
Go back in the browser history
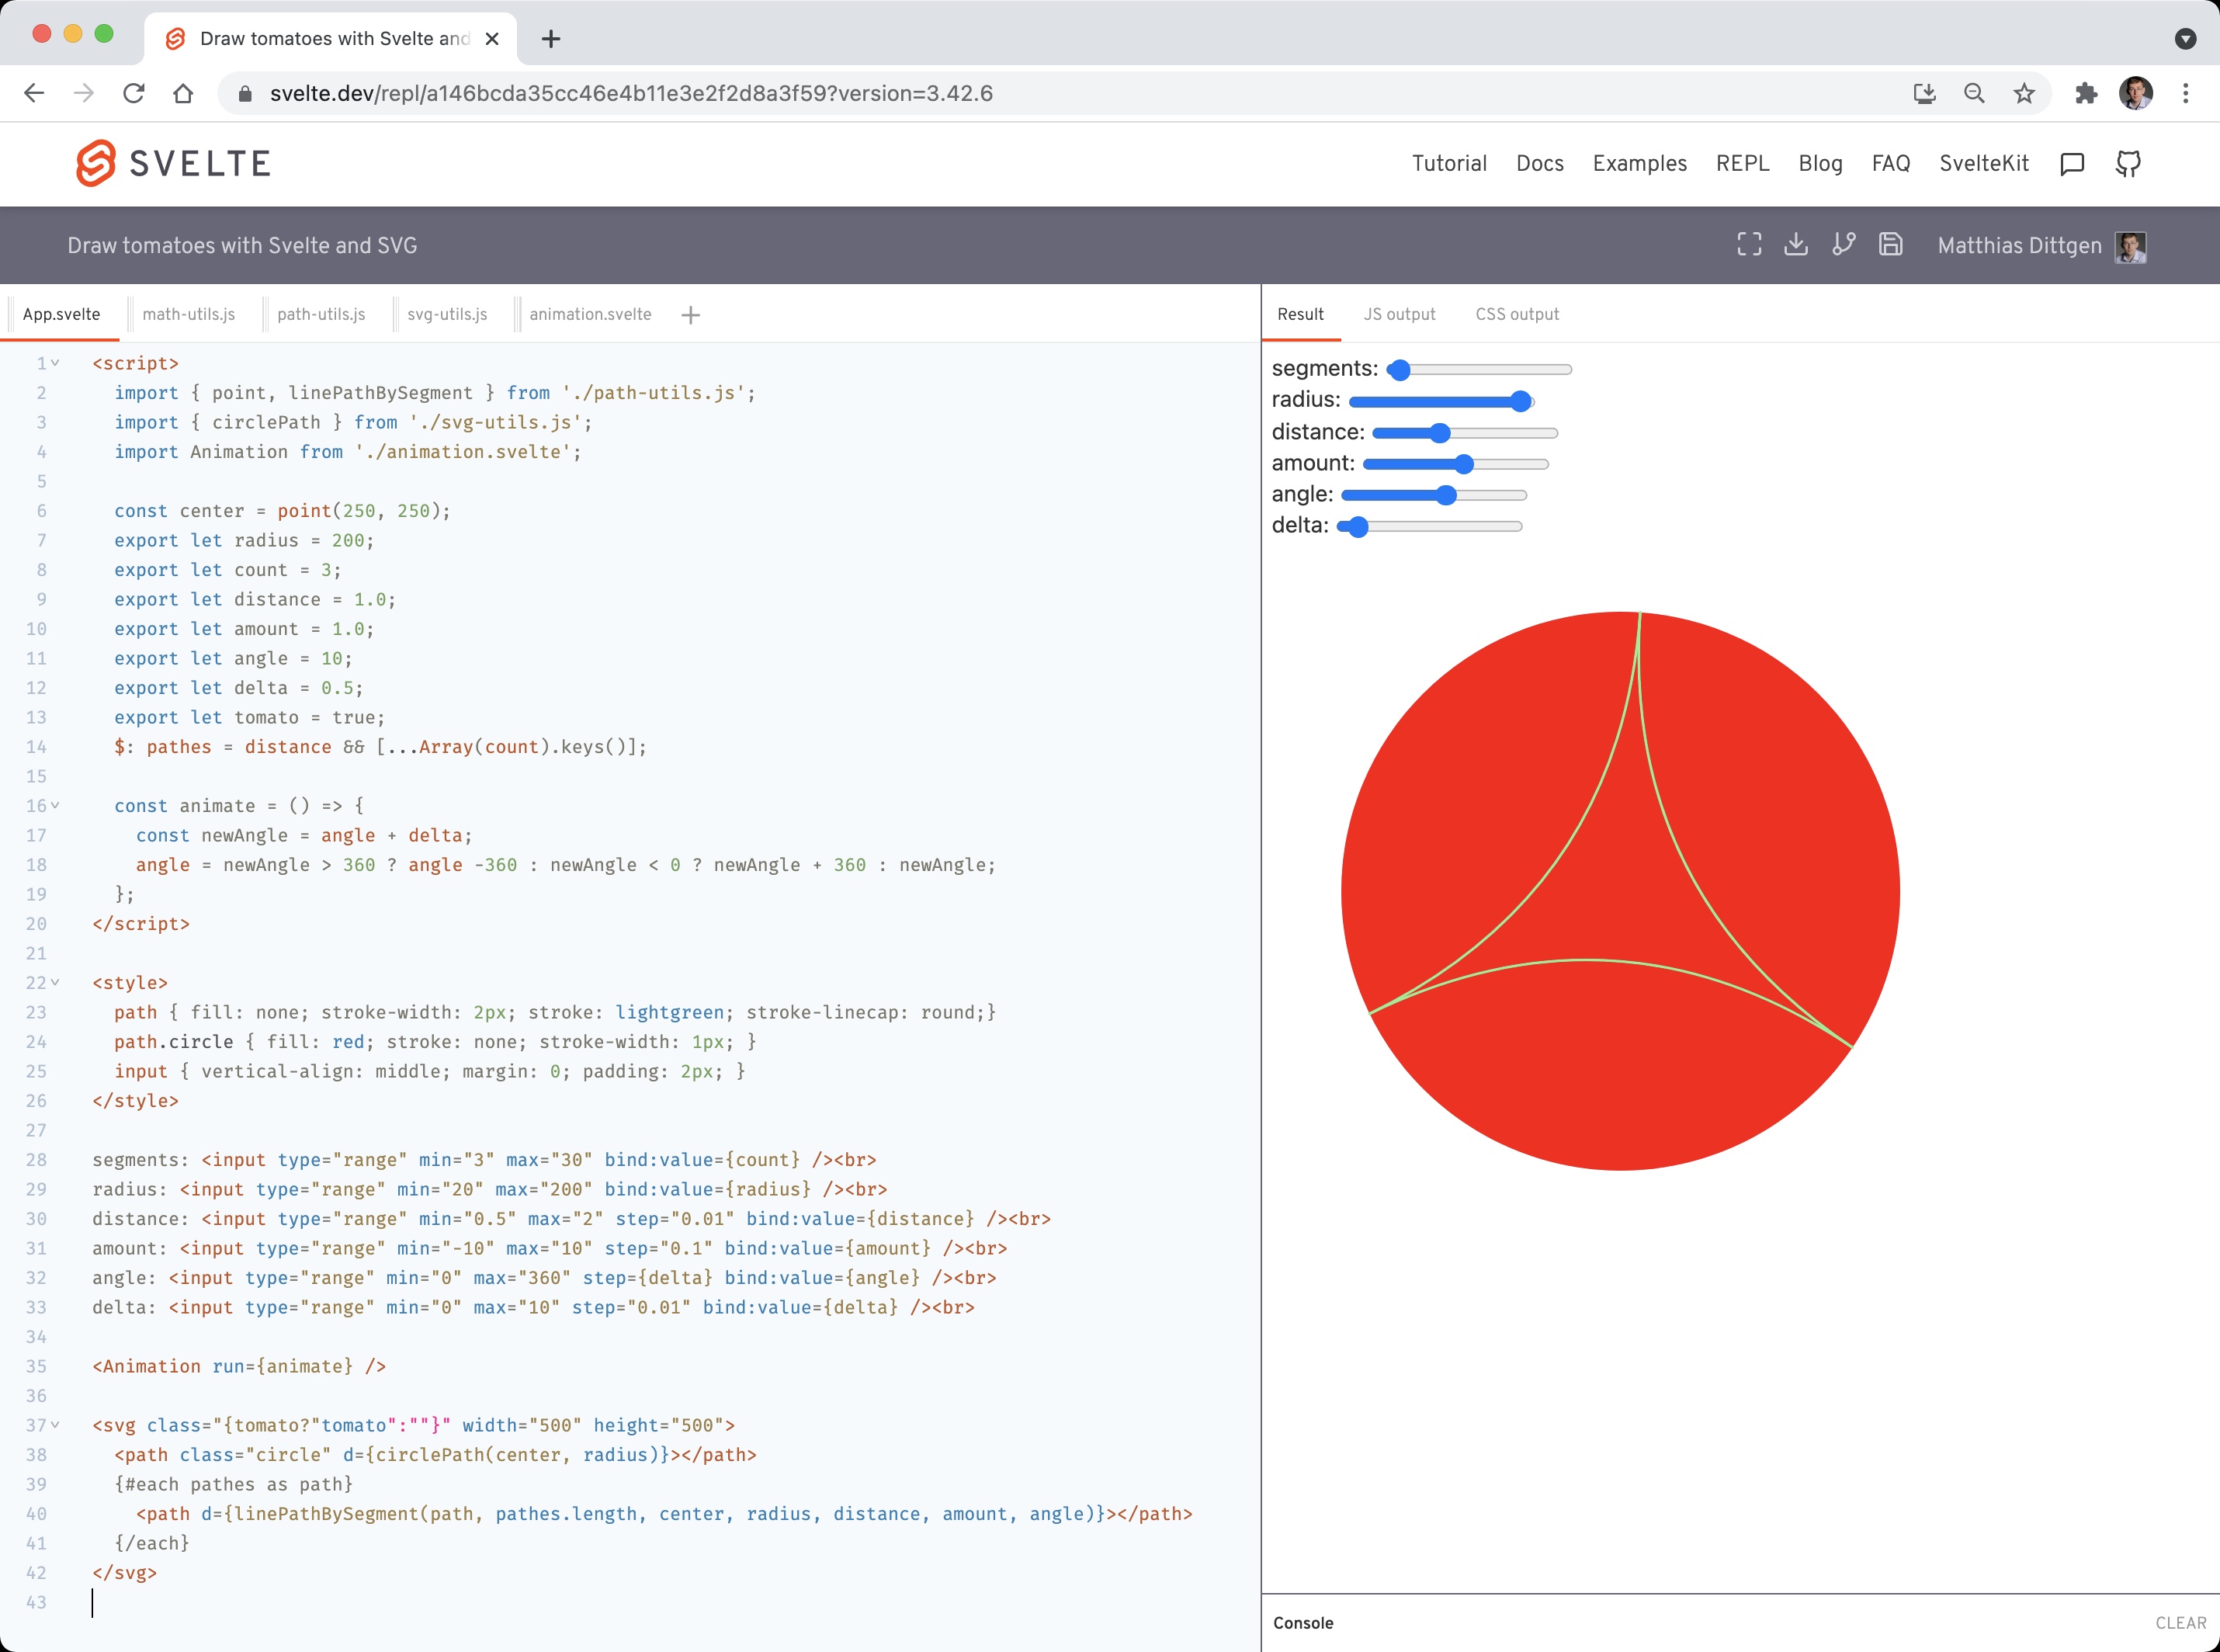coord(34,93)
